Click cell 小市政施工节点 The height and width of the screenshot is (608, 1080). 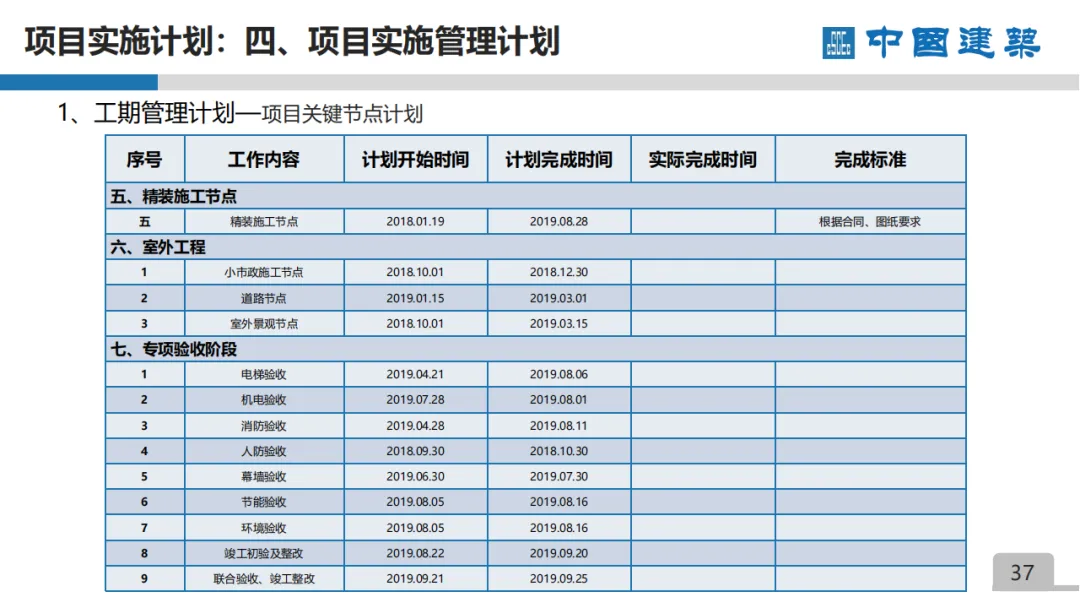tap(264, 273)
